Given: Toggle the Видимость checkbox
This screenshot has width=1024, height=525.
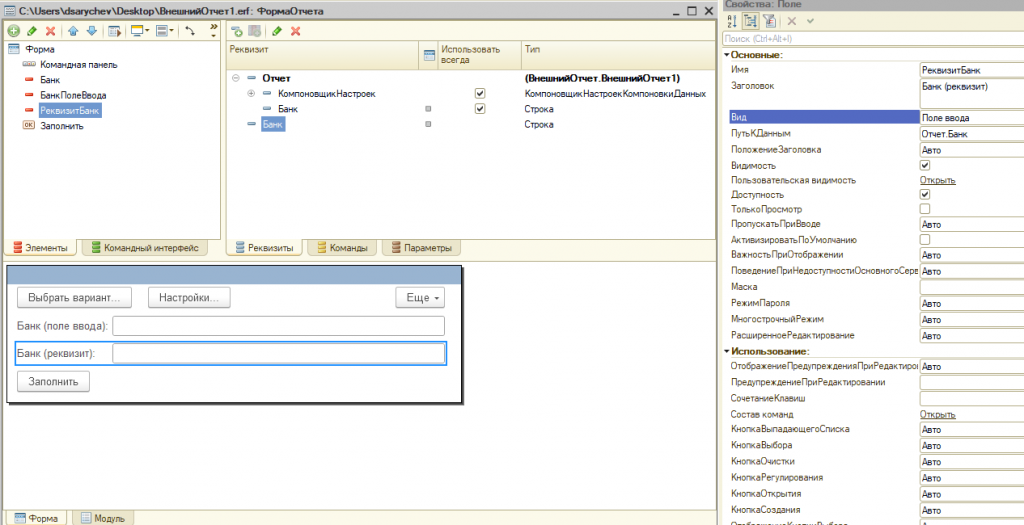Looking at the screenshot, I should [x=925, y=165].
